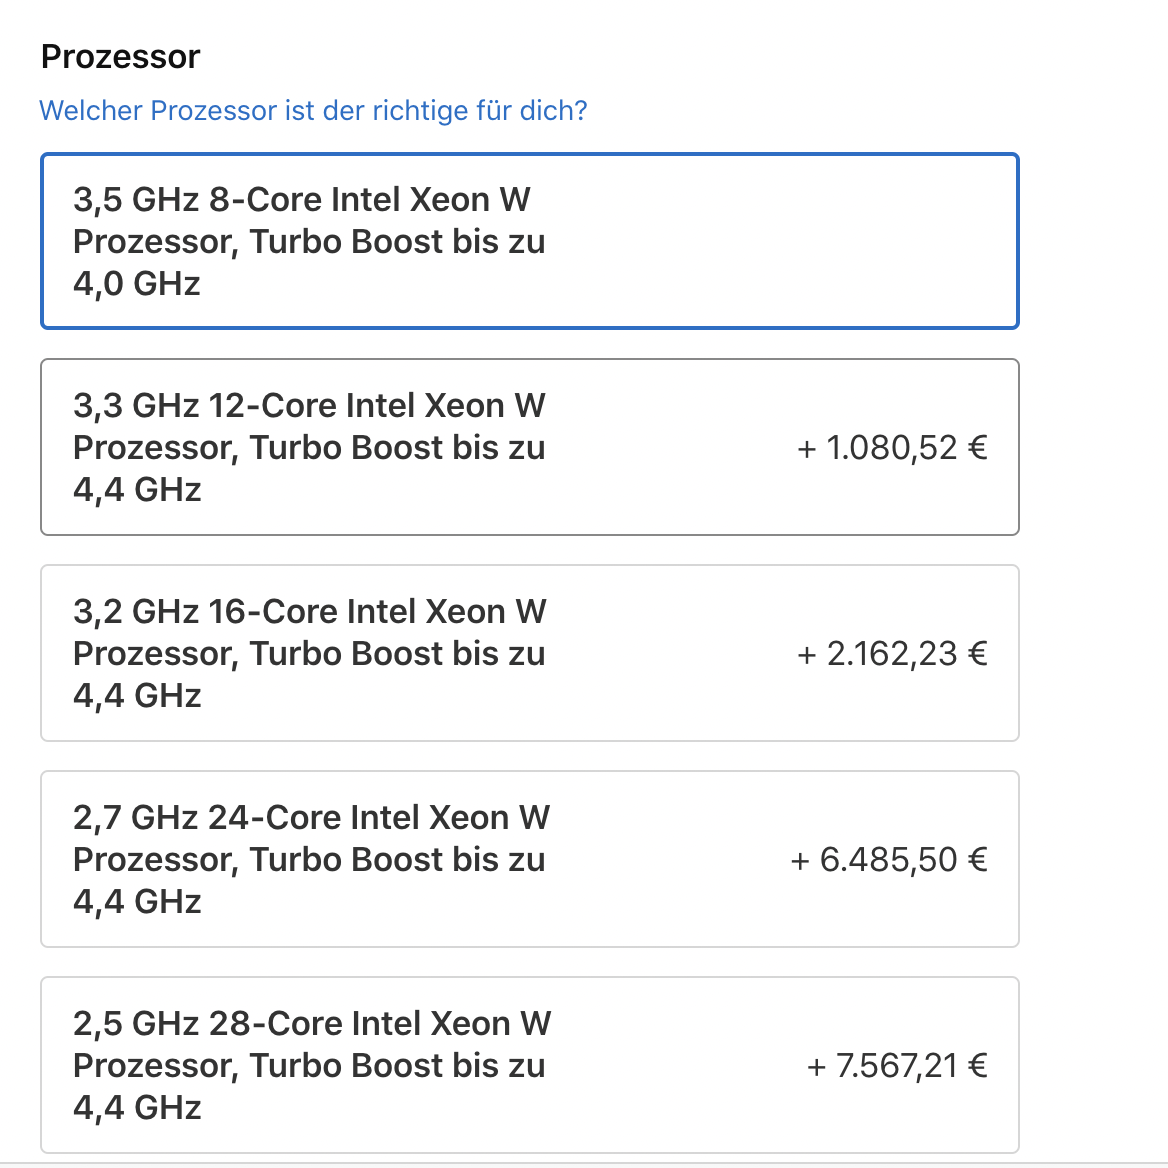Choose the 3,3 GHz 12-Core processor option
The image size is (1168, 1168).
[529, 447]
